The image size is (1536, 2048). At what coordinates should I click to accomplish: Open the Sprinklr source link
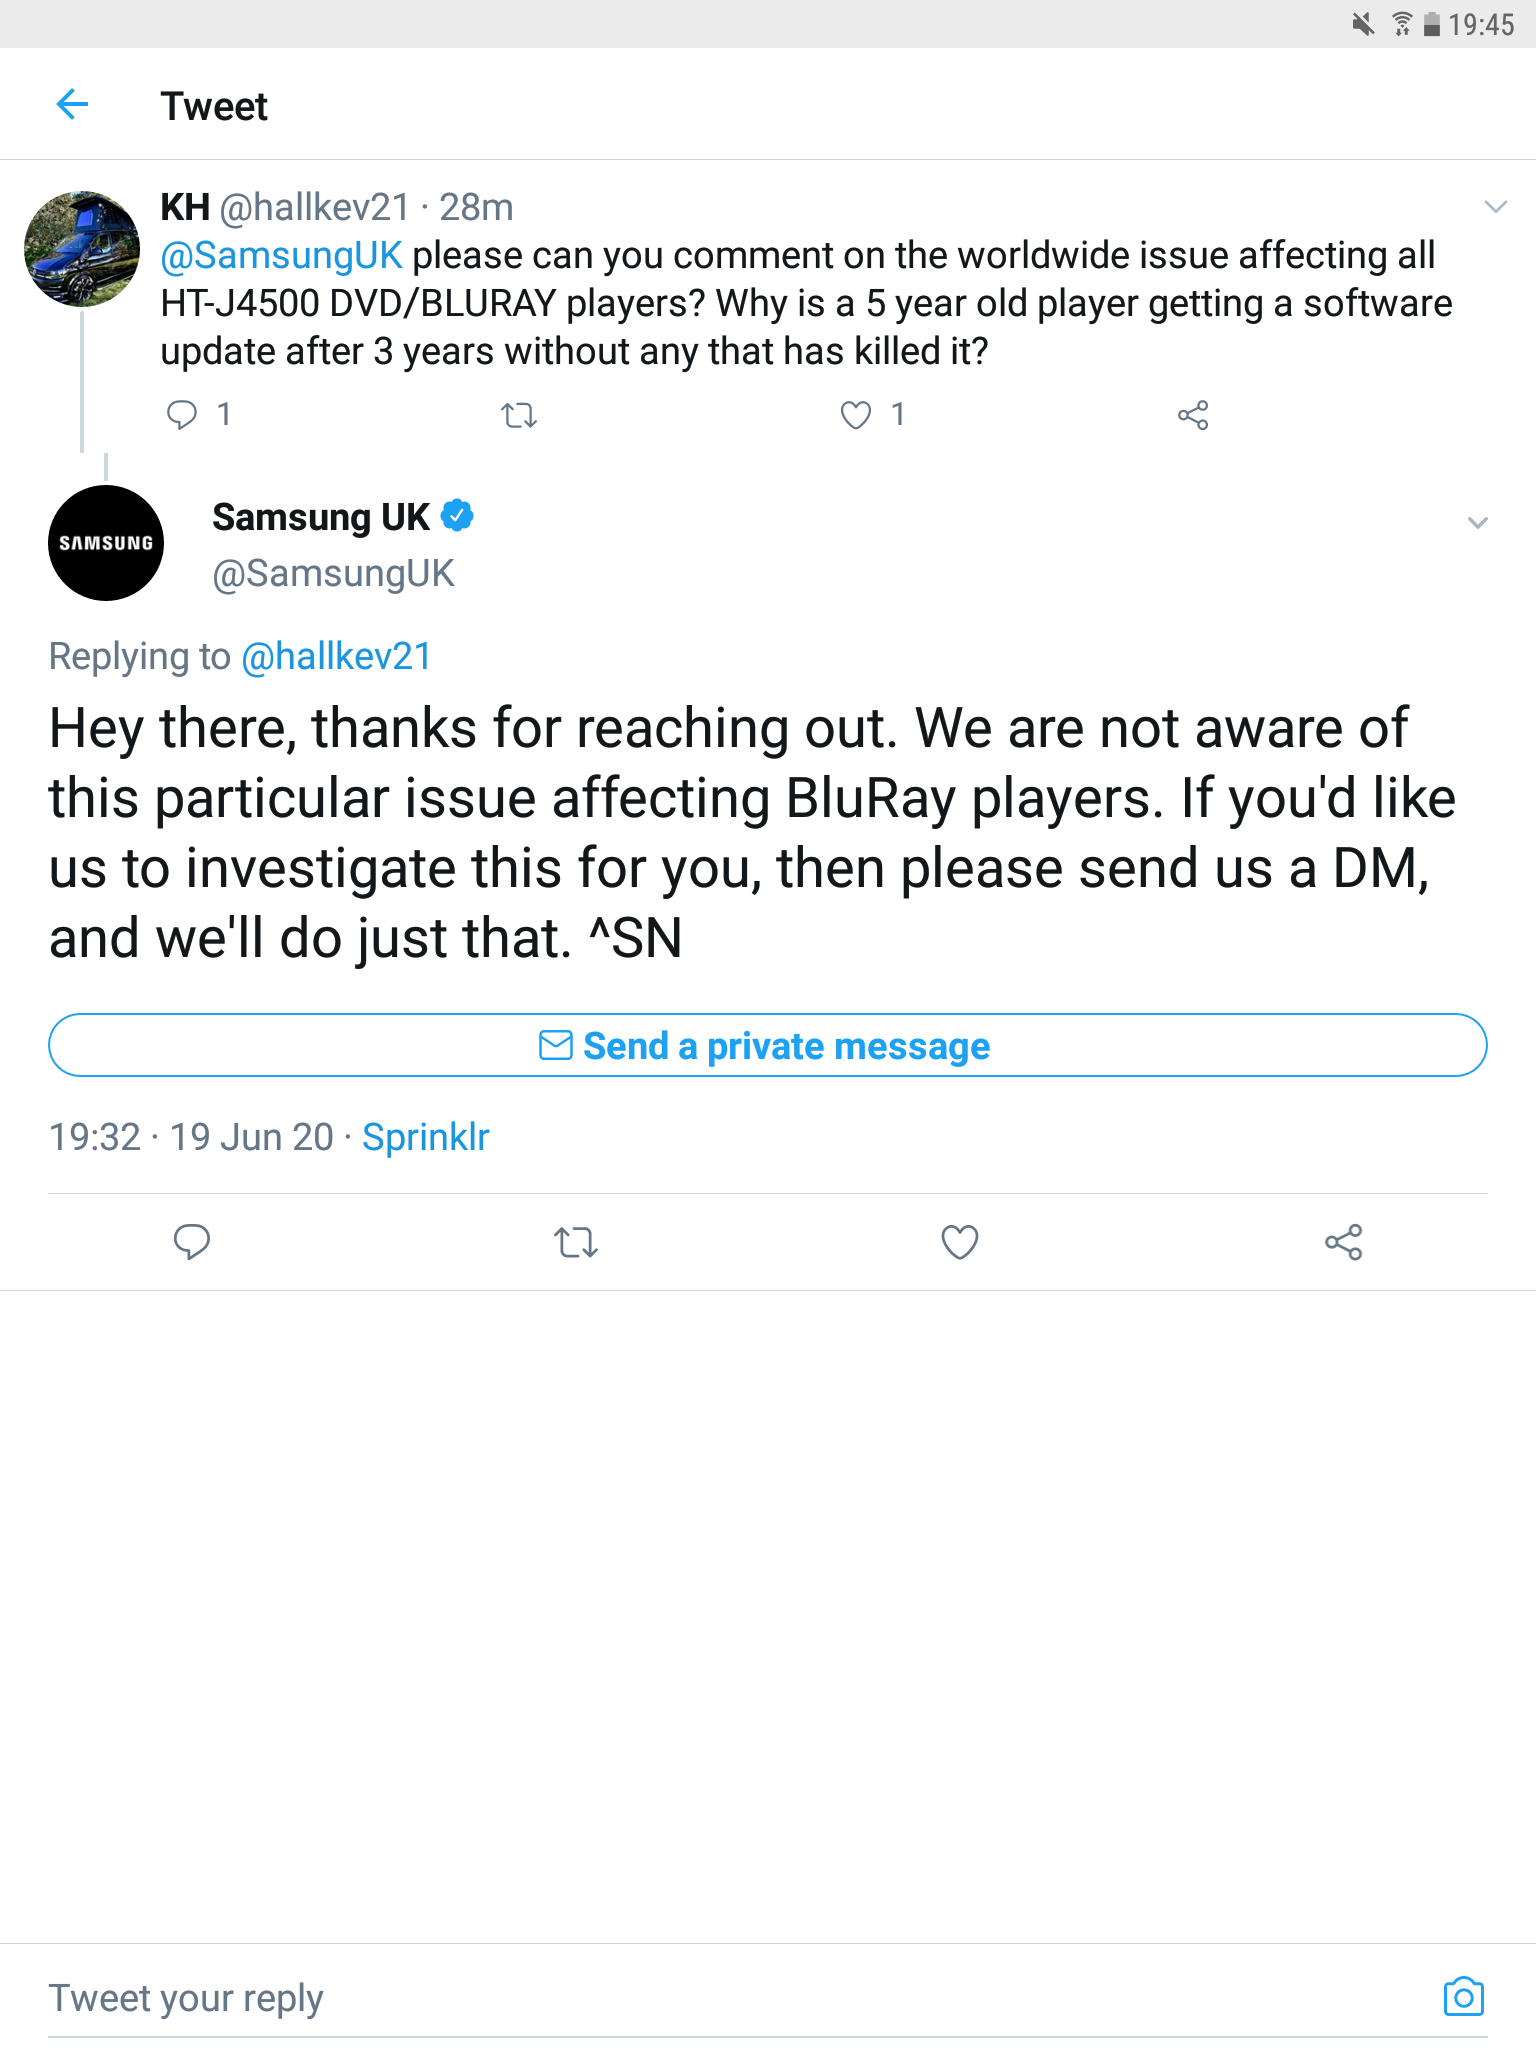[x=425, y=1137]
